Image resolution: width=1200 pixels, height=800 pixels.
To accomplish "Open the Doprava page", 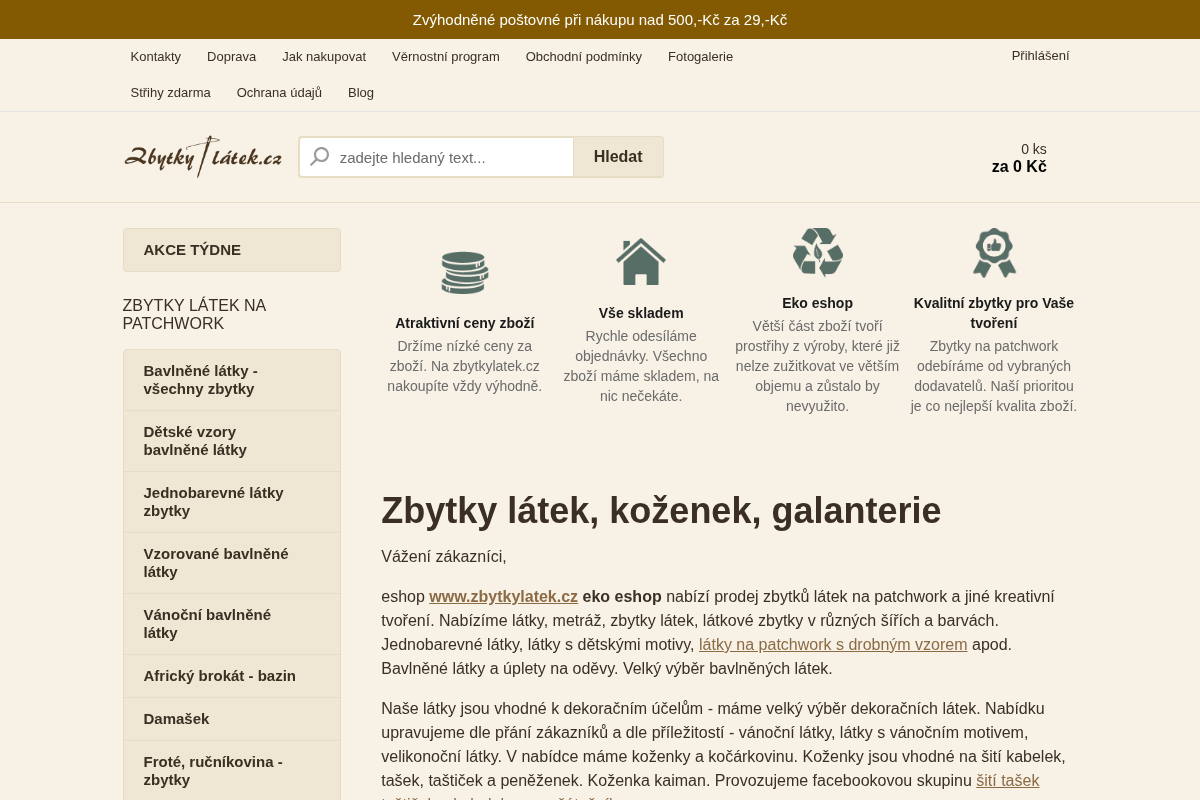I will coord(232,57).
